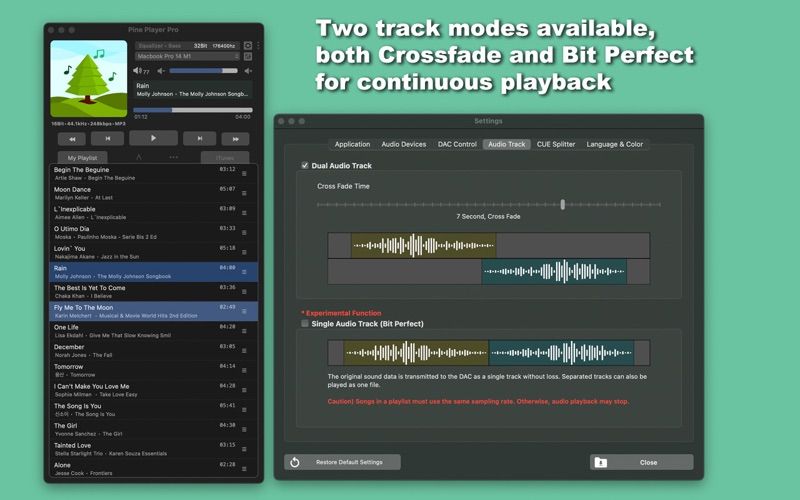Open the CUE Splitter tab
Viewport: 800px width, 500px height.
point(556,144)
